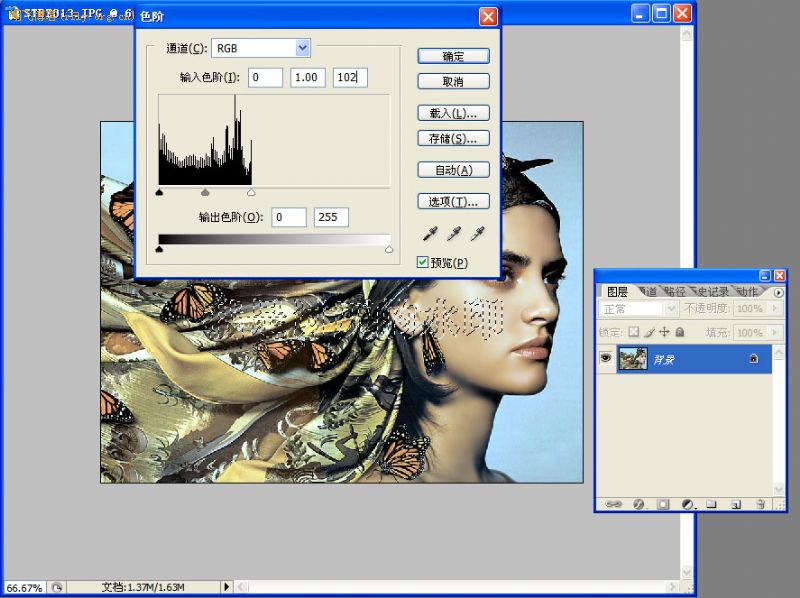The width and height of the screenshot is (800, 598).
Task: Open the layers panel flyout menu arrow
Action: point(779,292)
